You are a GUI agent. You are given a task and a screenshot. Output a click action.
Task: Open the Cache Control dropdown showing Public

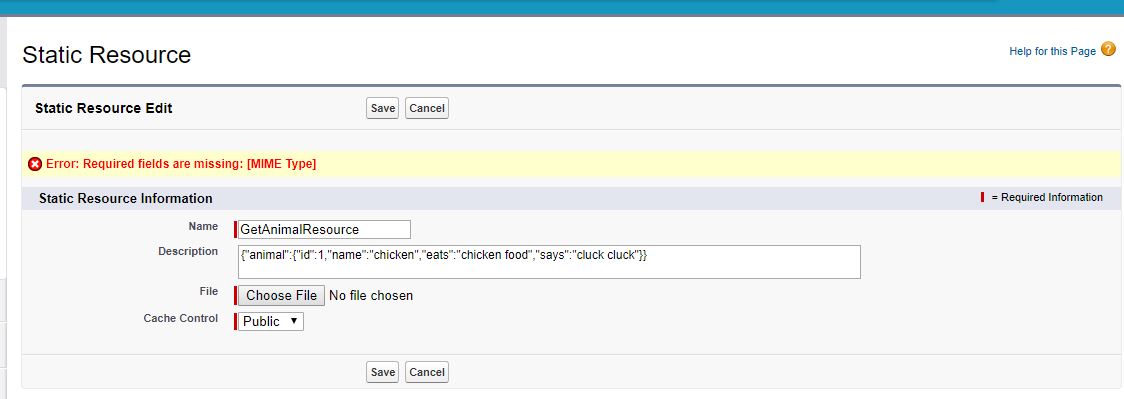(271, 321)
